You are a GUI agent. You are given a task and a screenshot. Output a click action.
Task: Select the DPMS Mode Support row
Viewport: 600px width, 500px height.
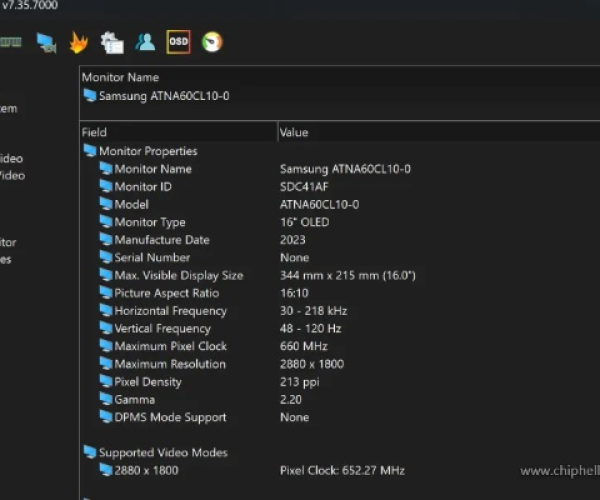[170, 417]
